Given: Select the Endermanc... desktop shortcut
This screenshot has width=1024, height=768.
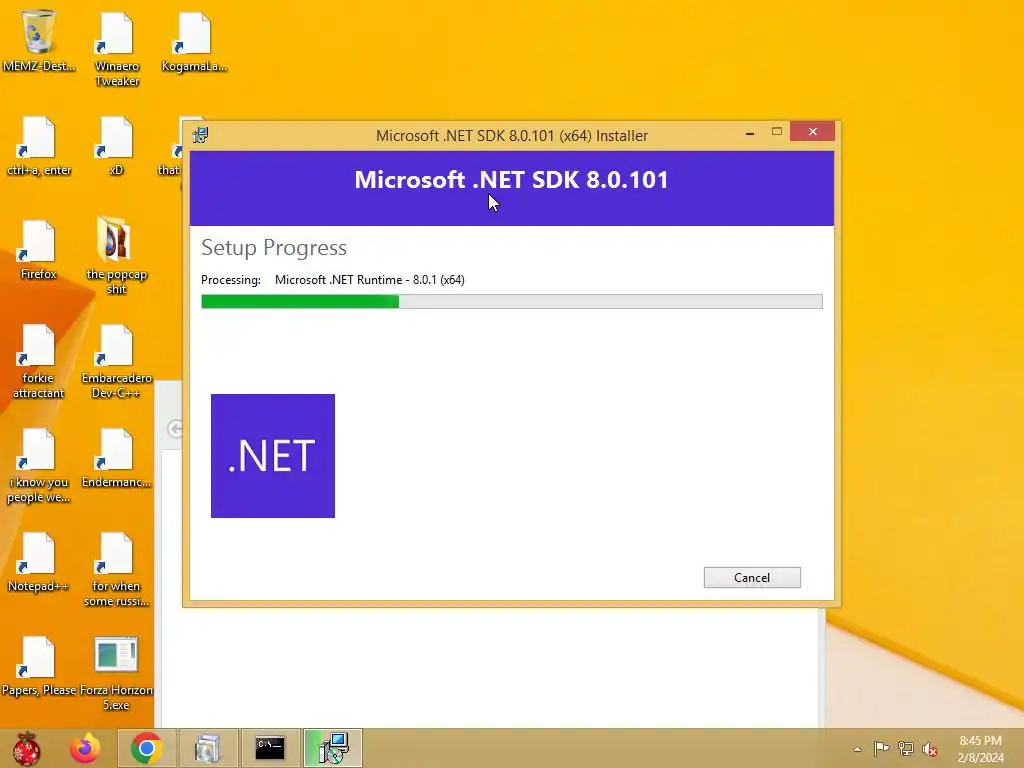Looking at the screenshot, I should pos(116,458).
